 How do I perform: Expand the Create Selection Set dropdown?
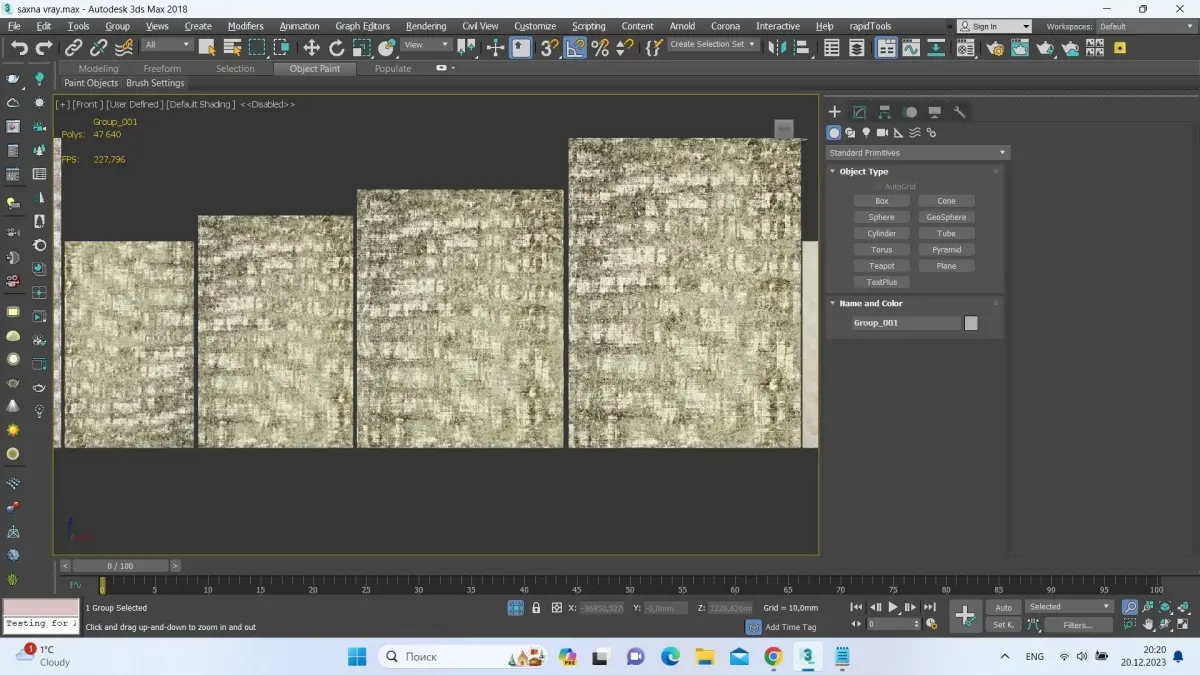752,45
